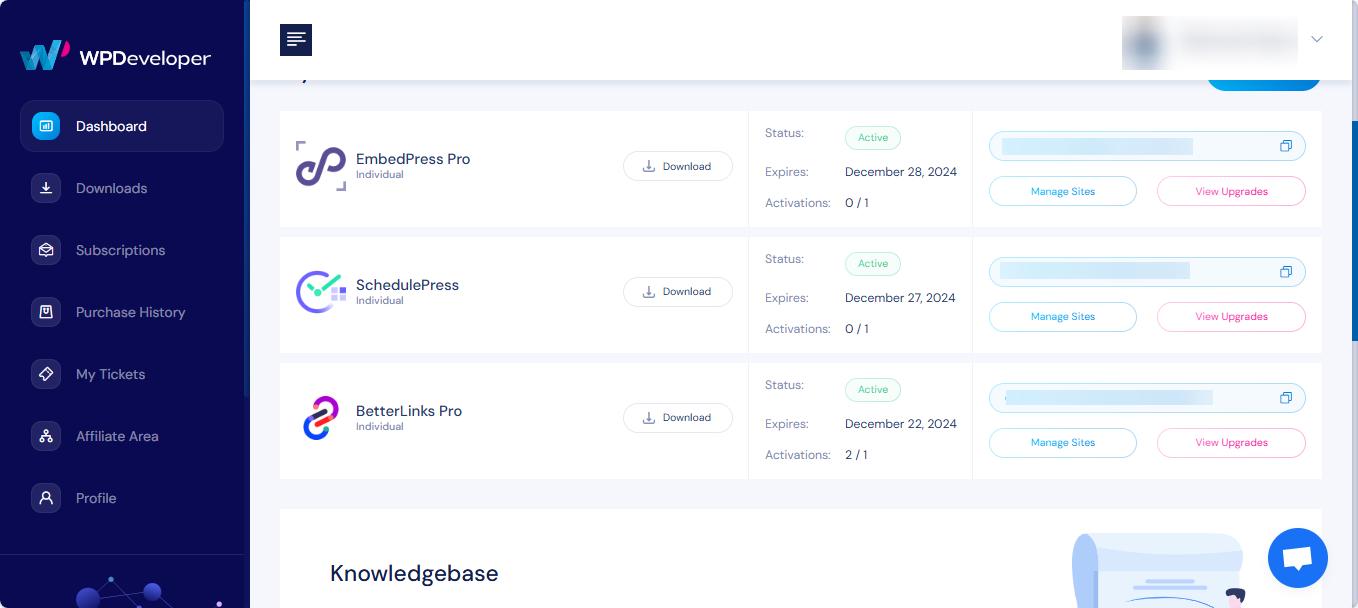Open the hamburger navigation menu

(295, 39)
